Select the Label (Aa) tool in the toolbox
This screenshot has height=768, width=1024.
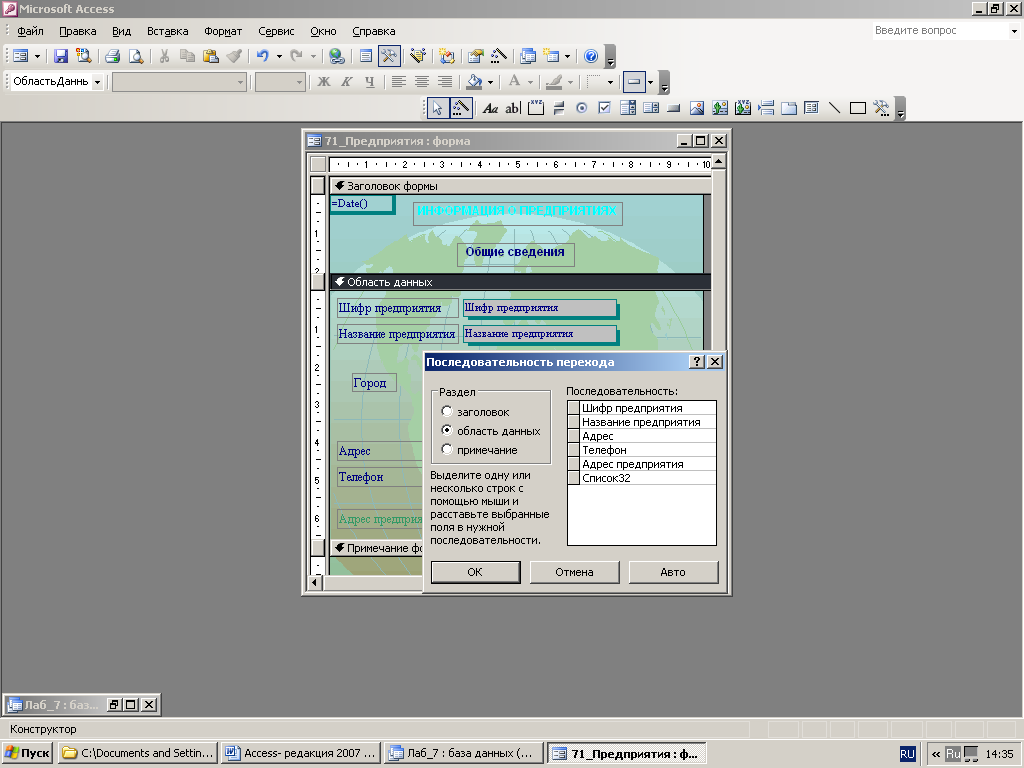490,108
